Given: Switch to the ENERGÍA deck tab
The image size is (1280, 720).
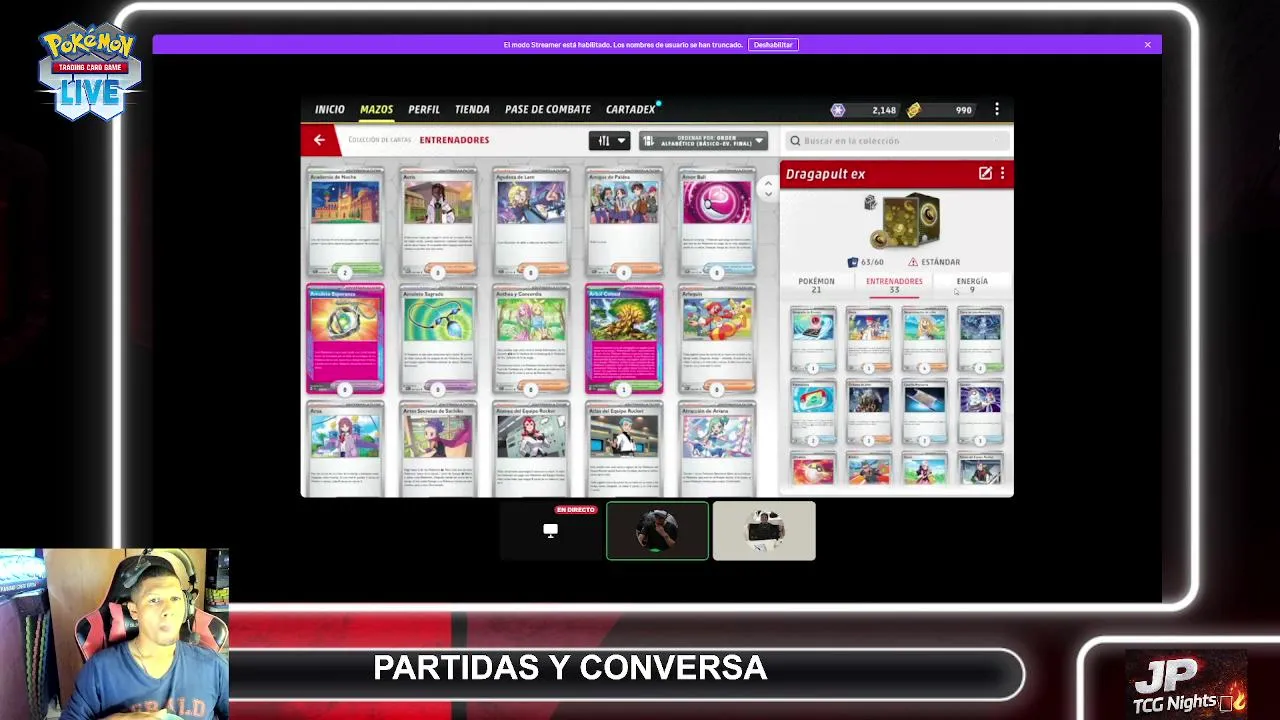Looking at the screenshot, I should (972, 284).
